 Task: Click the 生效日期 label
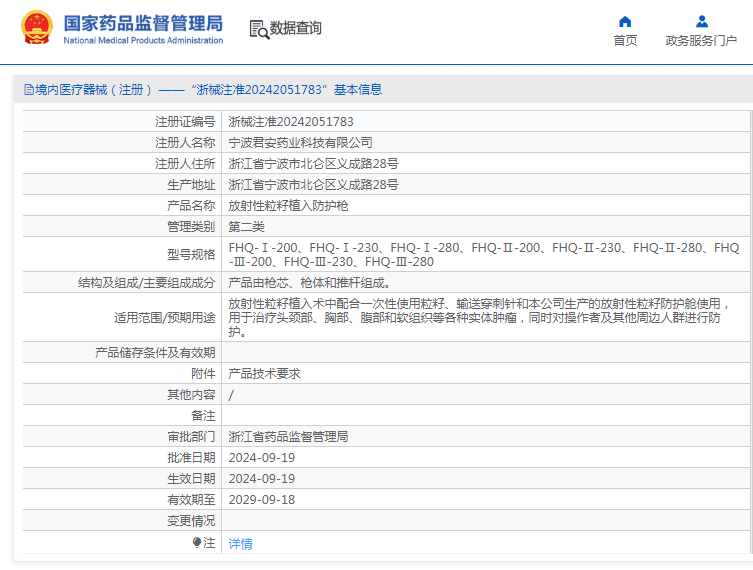pyautogui.click(x=191, y=479)
